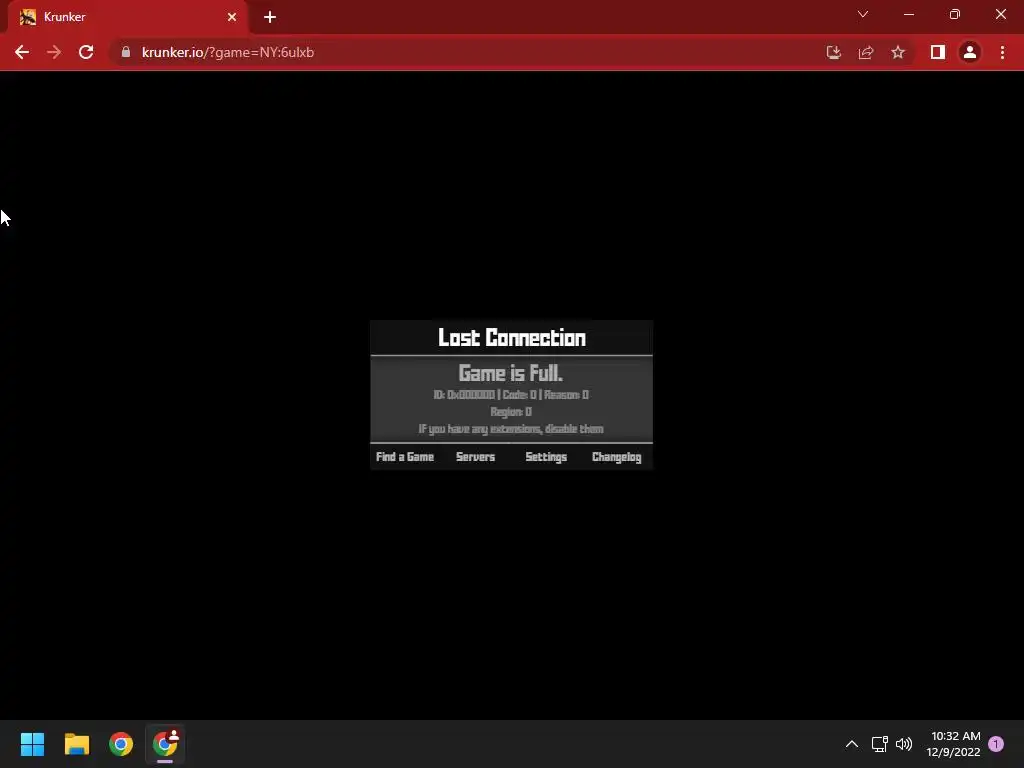
Task: Toggle the browser side panel
Action: tap(938, 52)
